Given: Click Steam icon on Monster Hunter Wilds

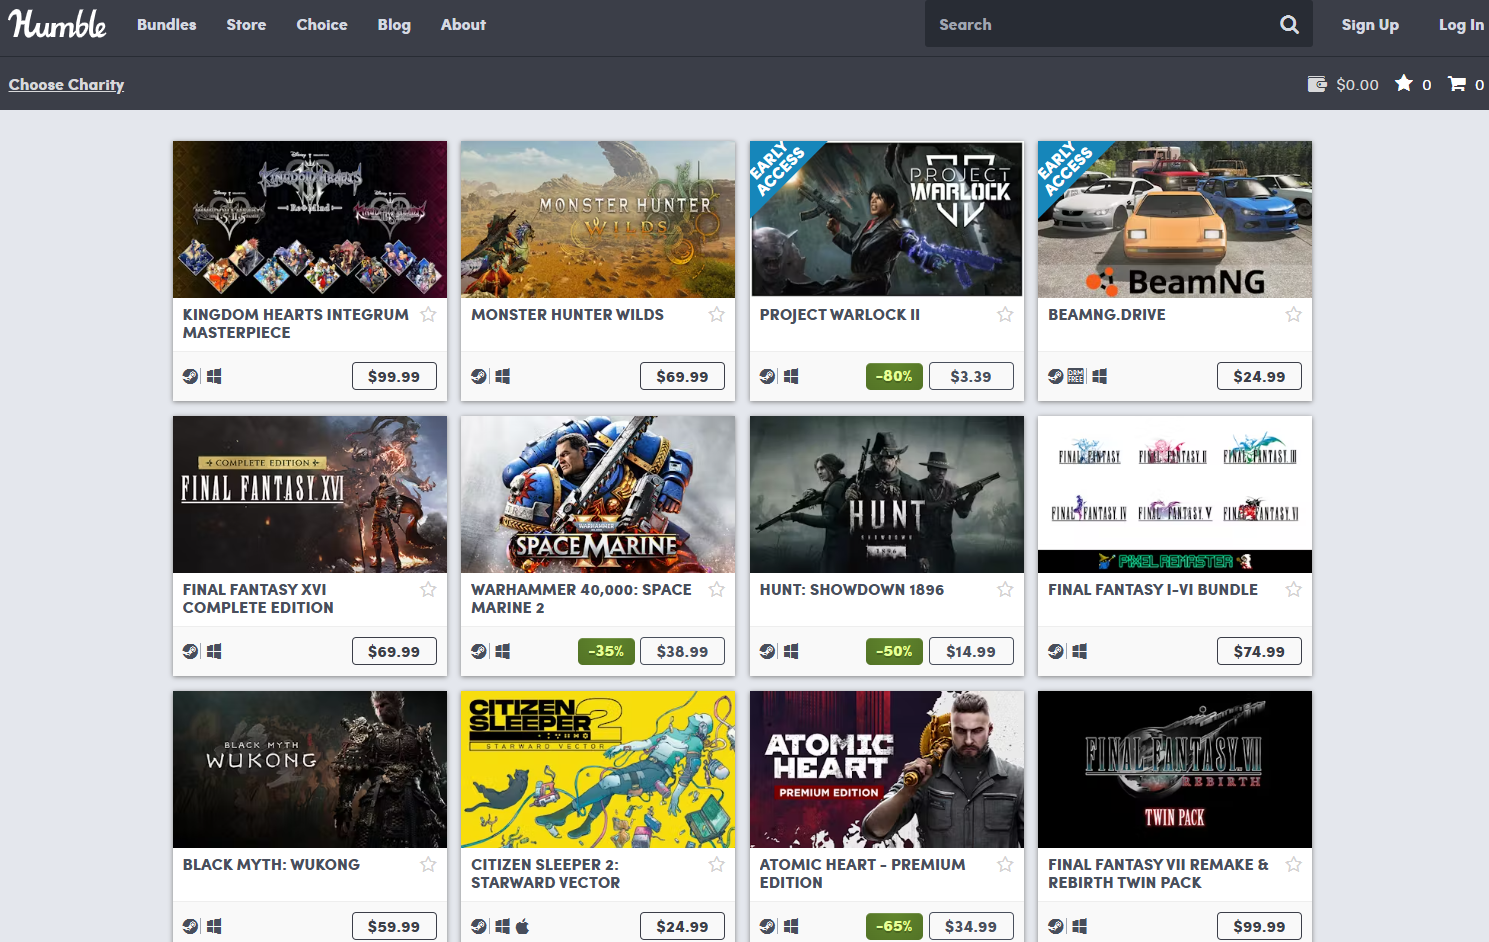Looking at the screenshot, I should tap(479, 376).
